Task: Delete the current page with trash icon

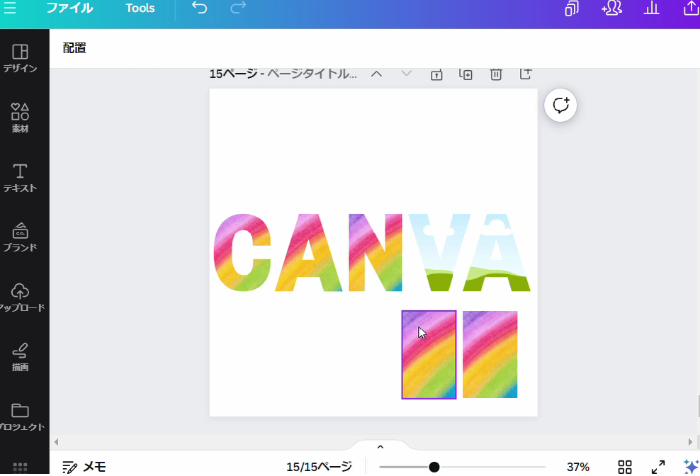Action: coord(496,74)
